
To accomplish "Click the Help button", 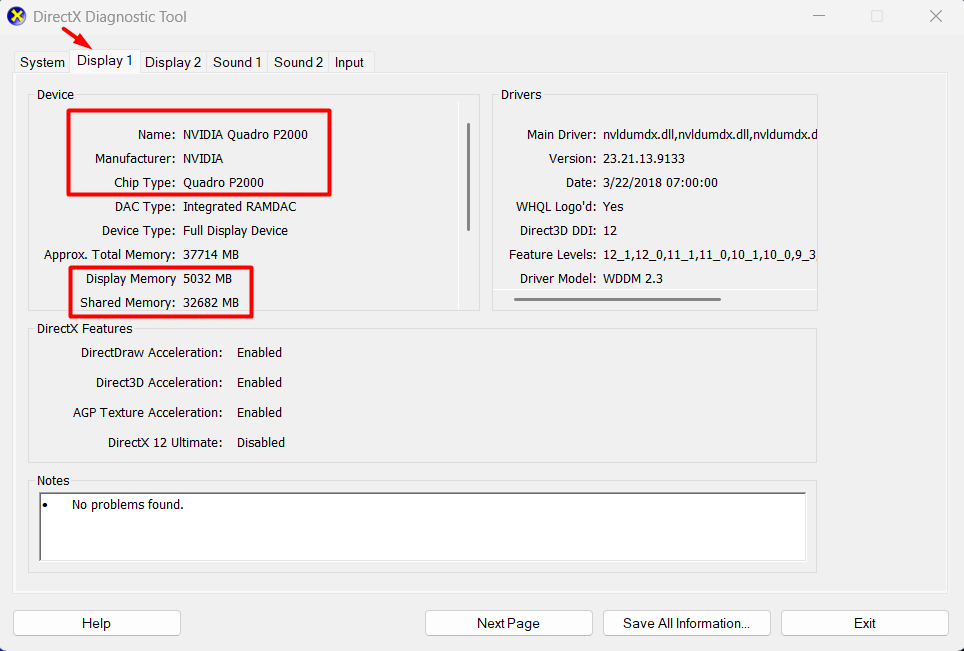I will coord(97,623).
